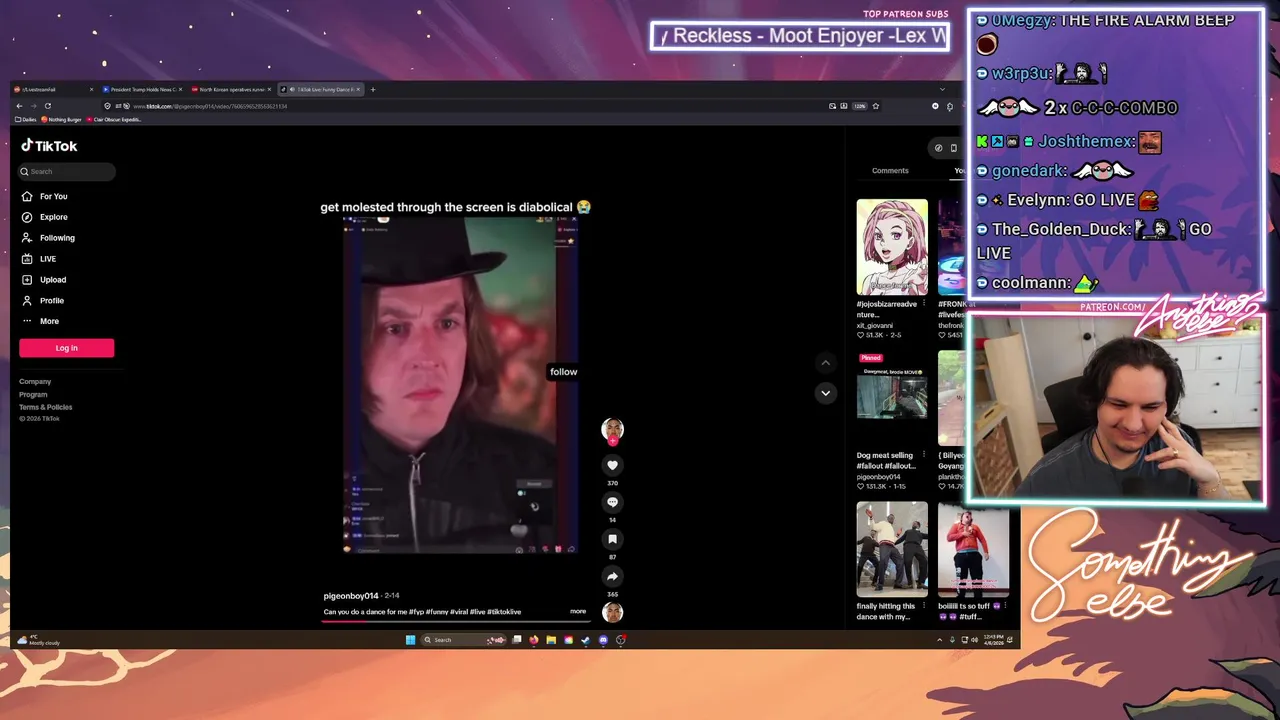The image size is (1280, 720).
Task: Open a new browser tab
Action: [x=373, y=89]
